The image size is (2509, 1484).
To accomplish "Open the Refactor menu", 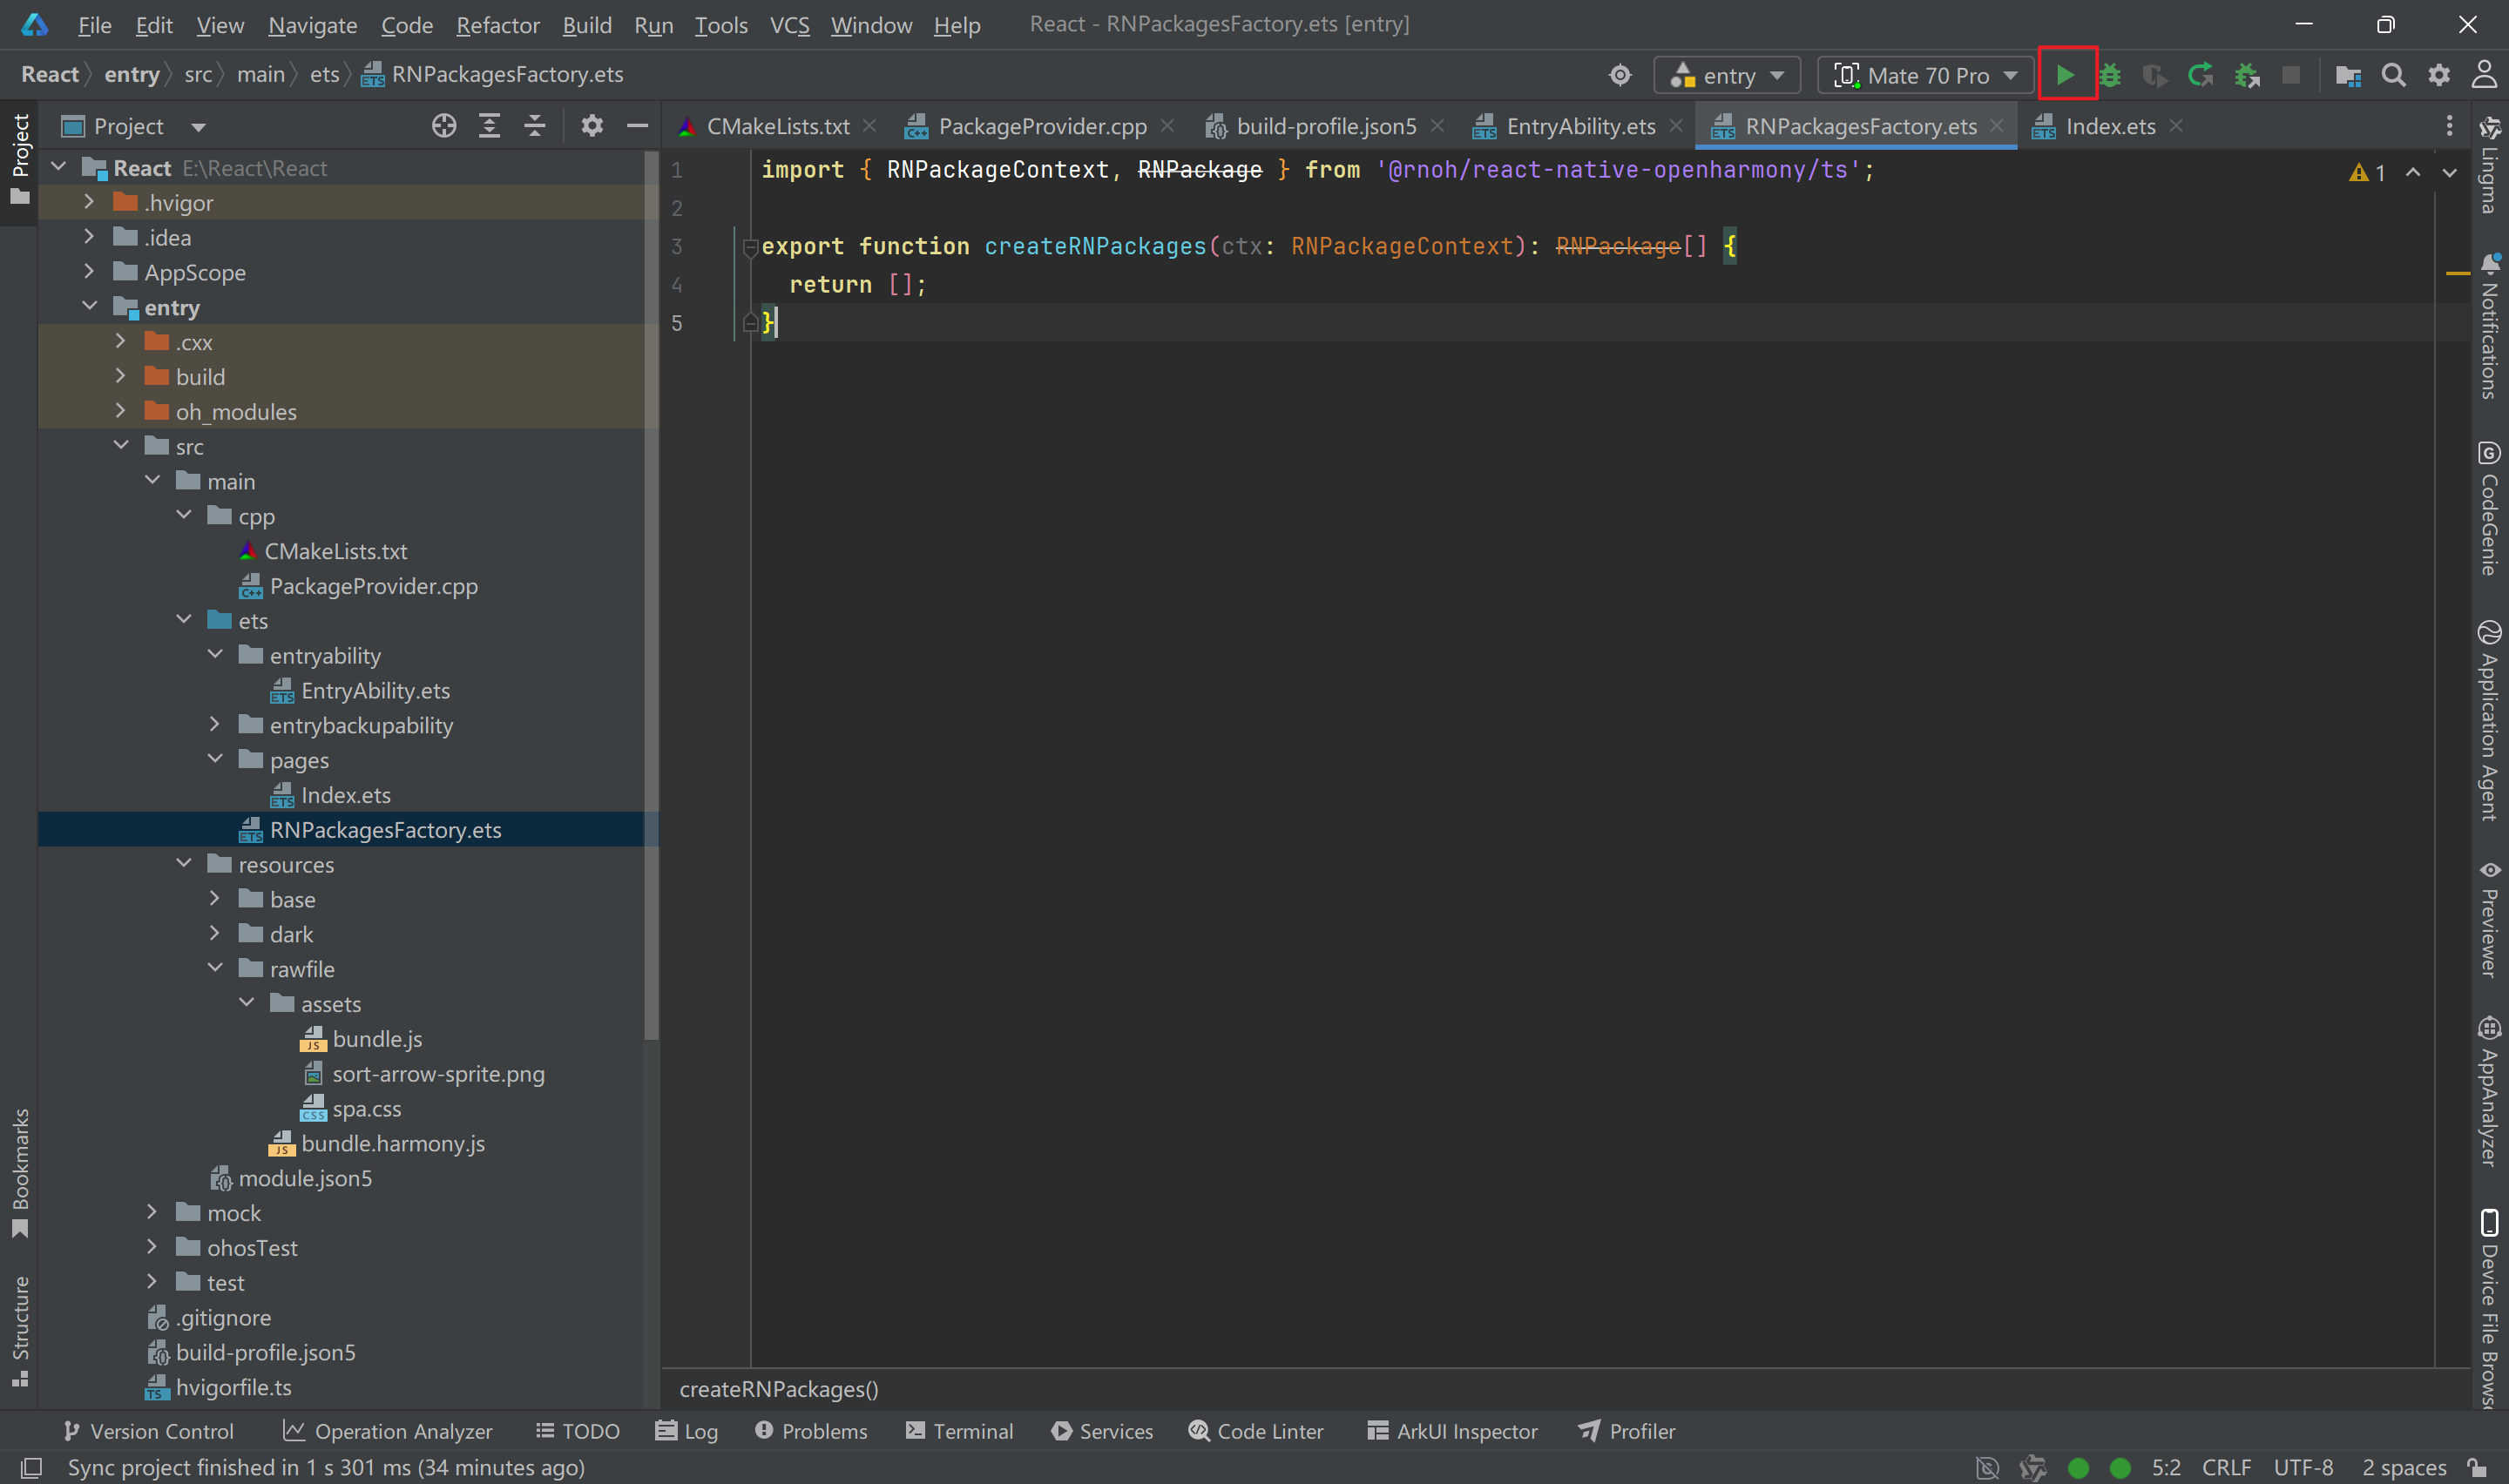I will (x=497, y=25).
